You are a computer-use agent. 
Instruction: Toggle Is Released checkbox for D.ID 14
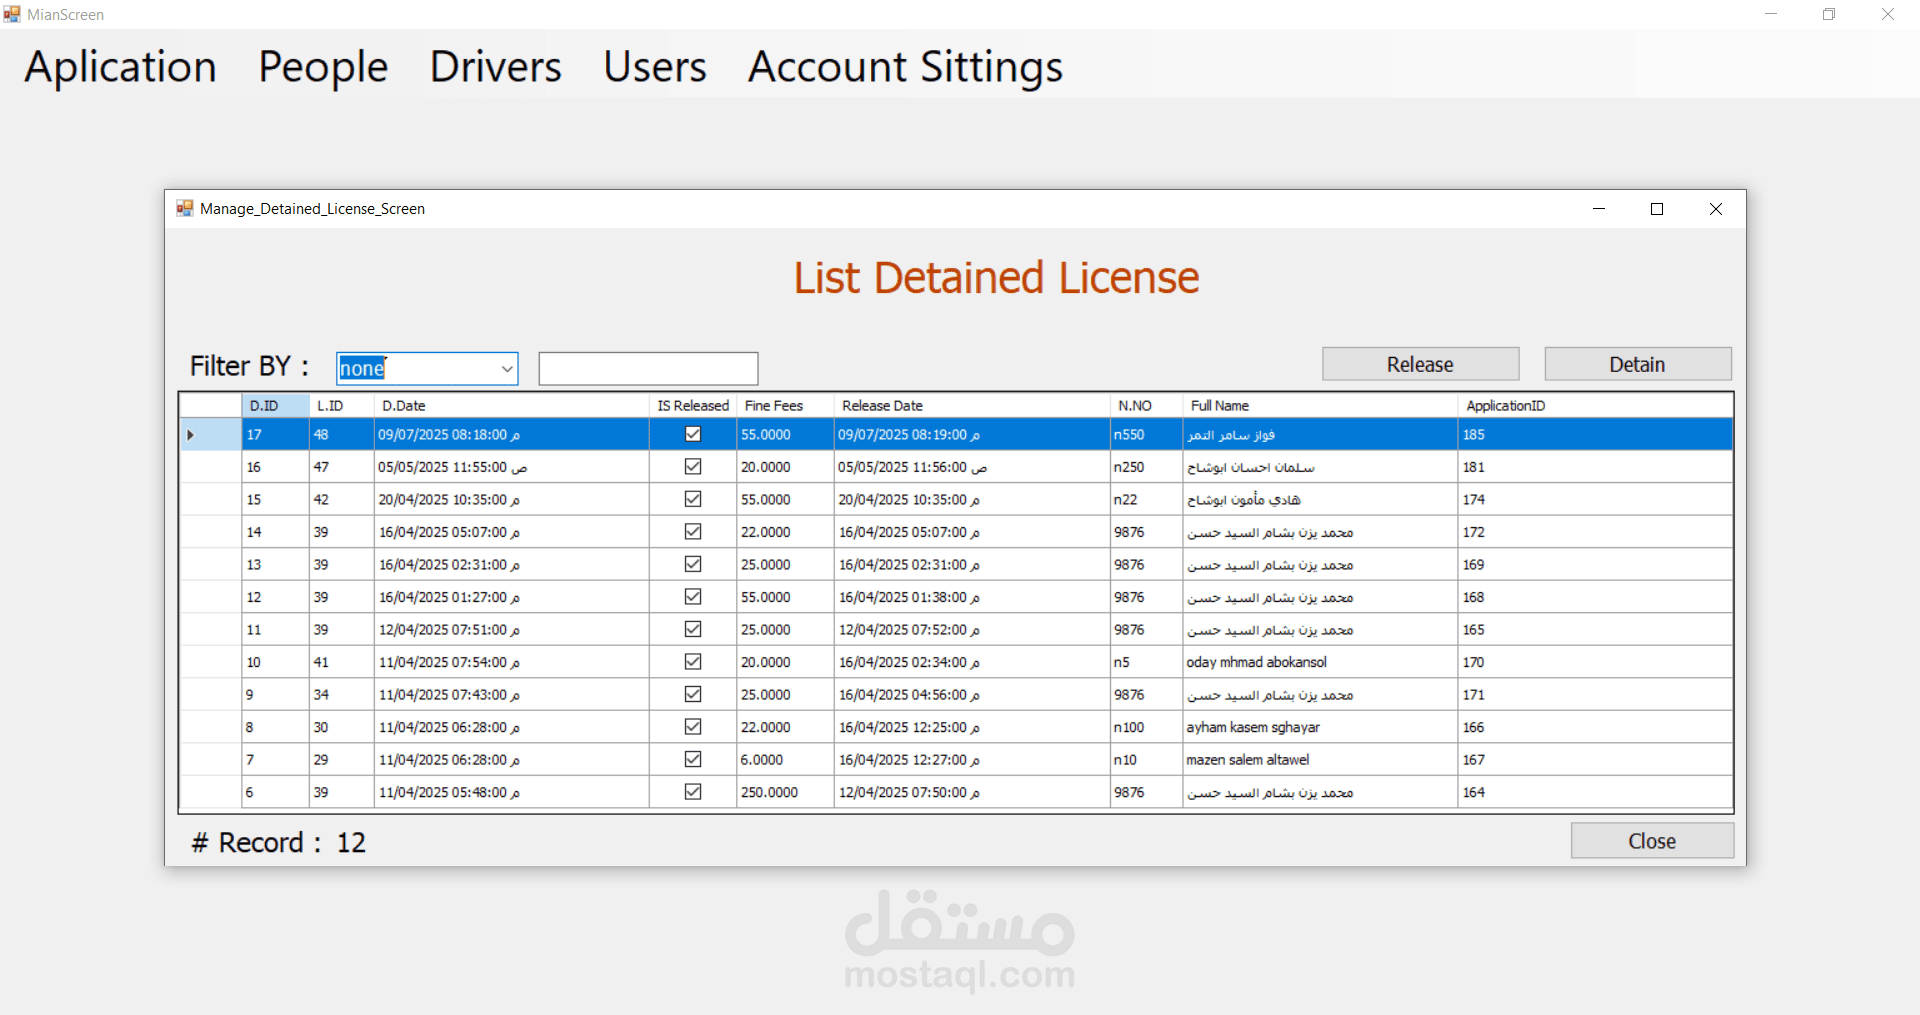[693, 532]
